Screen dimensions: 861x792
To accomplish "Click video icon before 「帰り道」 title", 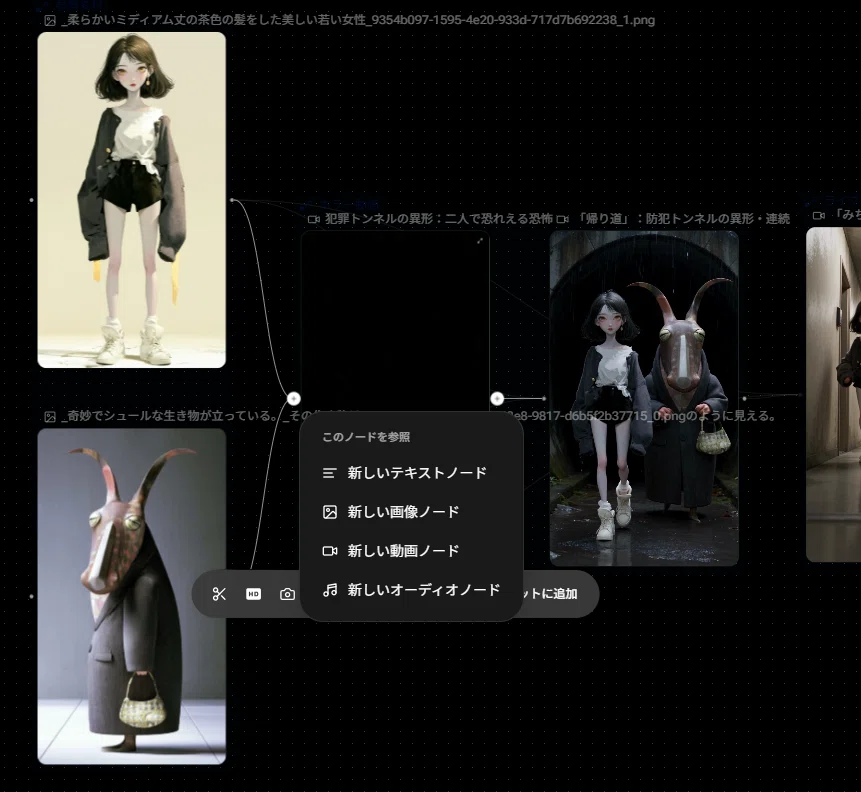I will [562, 219].
